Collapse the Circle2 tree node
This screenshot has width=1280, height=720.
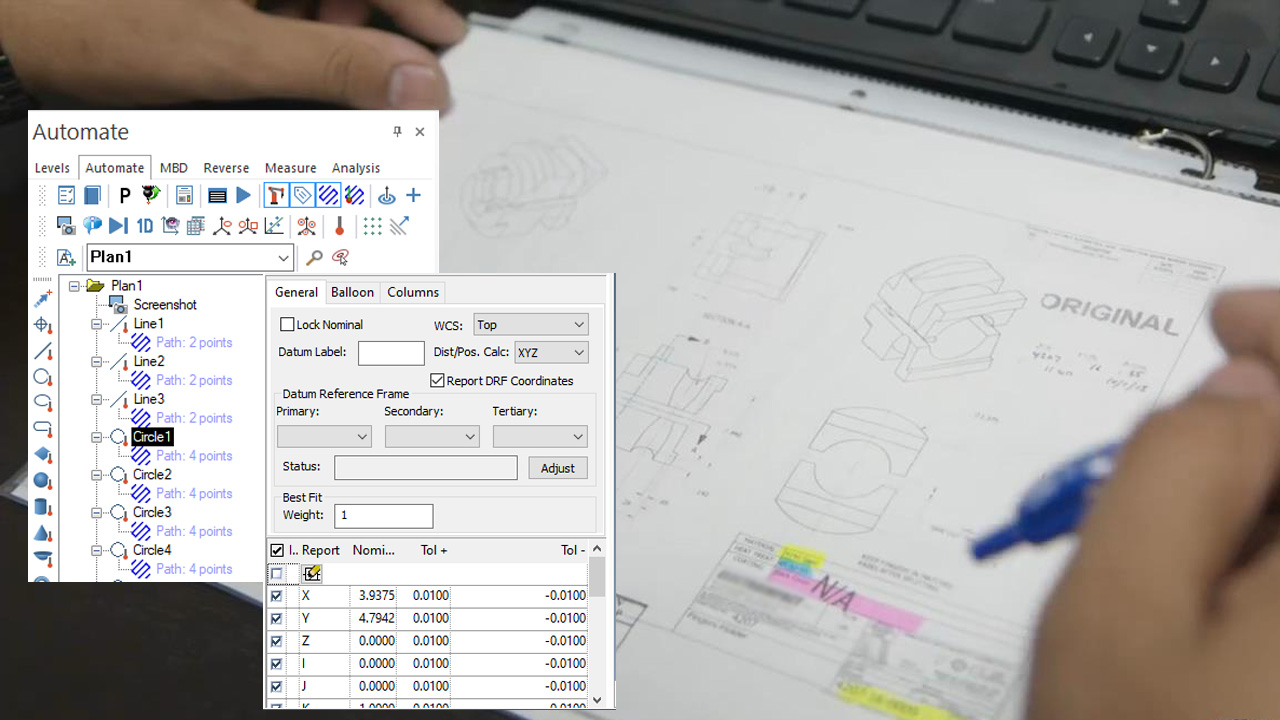(x=97, y=475)
